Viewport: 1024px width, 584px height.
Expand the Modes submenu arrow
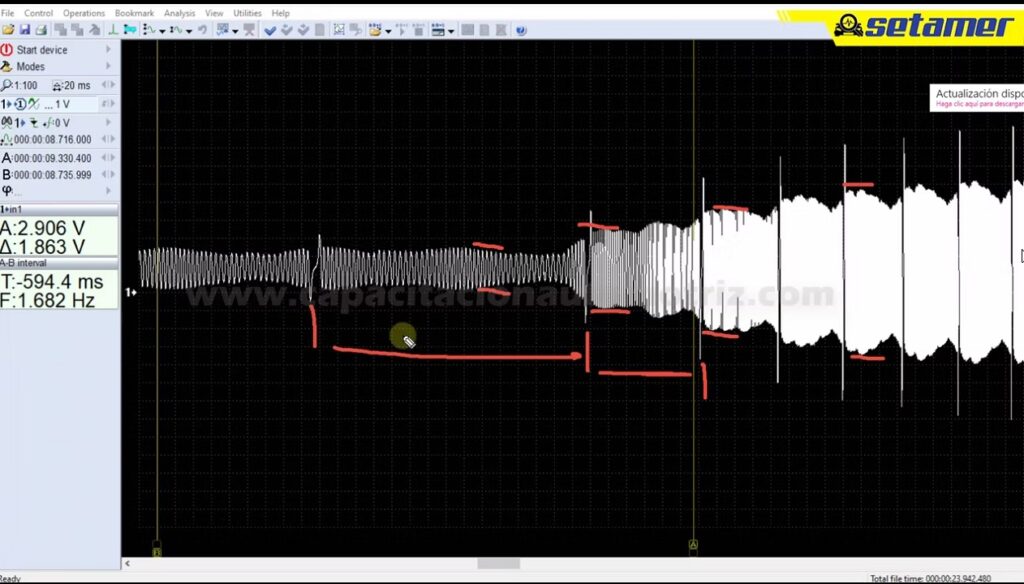click(x=108, y=67)
